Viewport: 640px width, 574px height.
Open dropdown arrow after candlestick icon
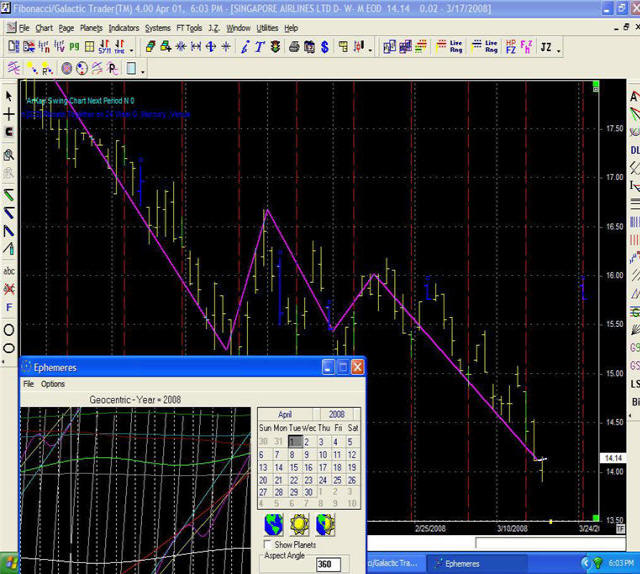pos(370,50)
